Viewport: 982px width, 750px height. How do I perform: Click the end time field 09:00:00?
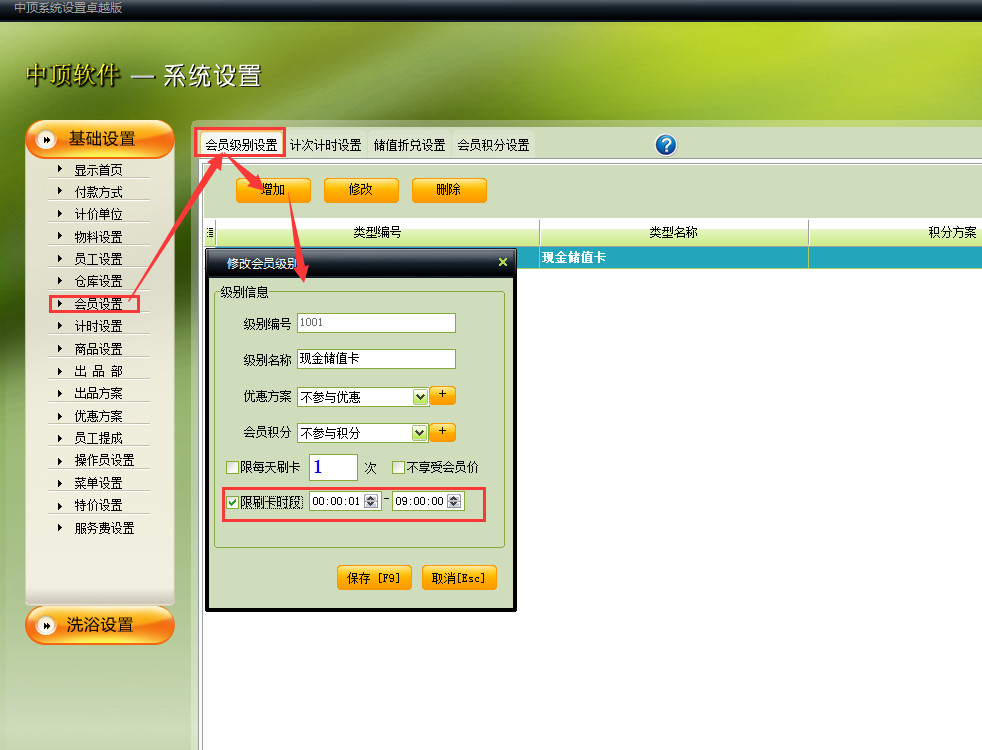click(x=428, y=501)
